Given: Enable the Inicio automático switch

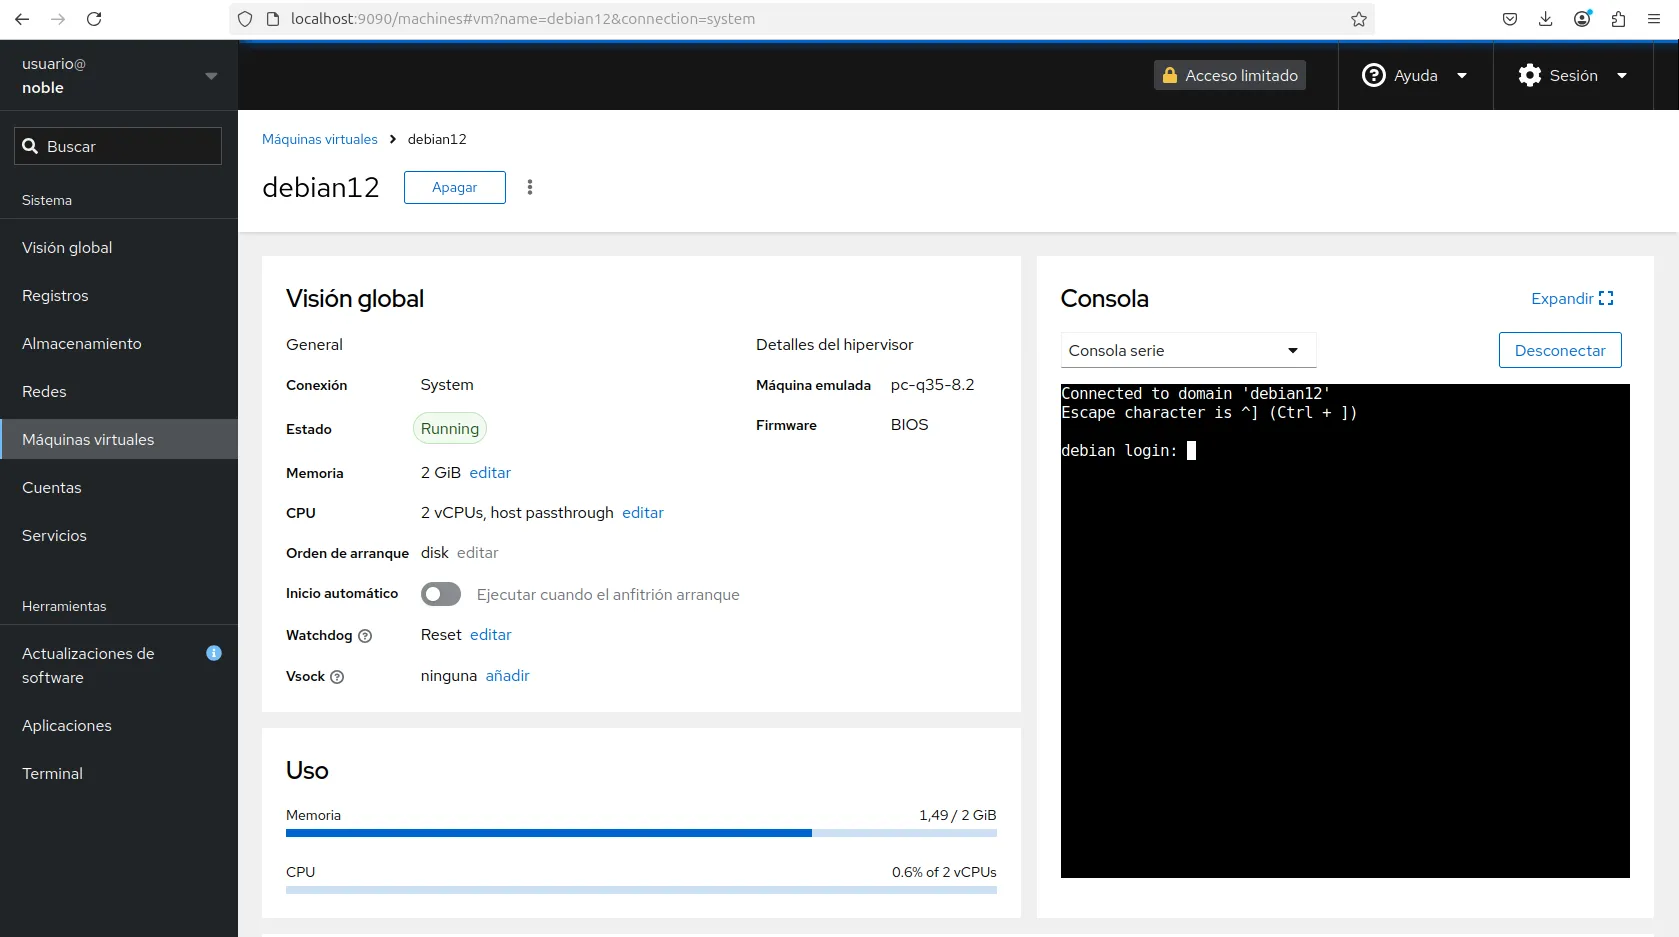Looking at the screenshot, I should (x=441, y=594).
